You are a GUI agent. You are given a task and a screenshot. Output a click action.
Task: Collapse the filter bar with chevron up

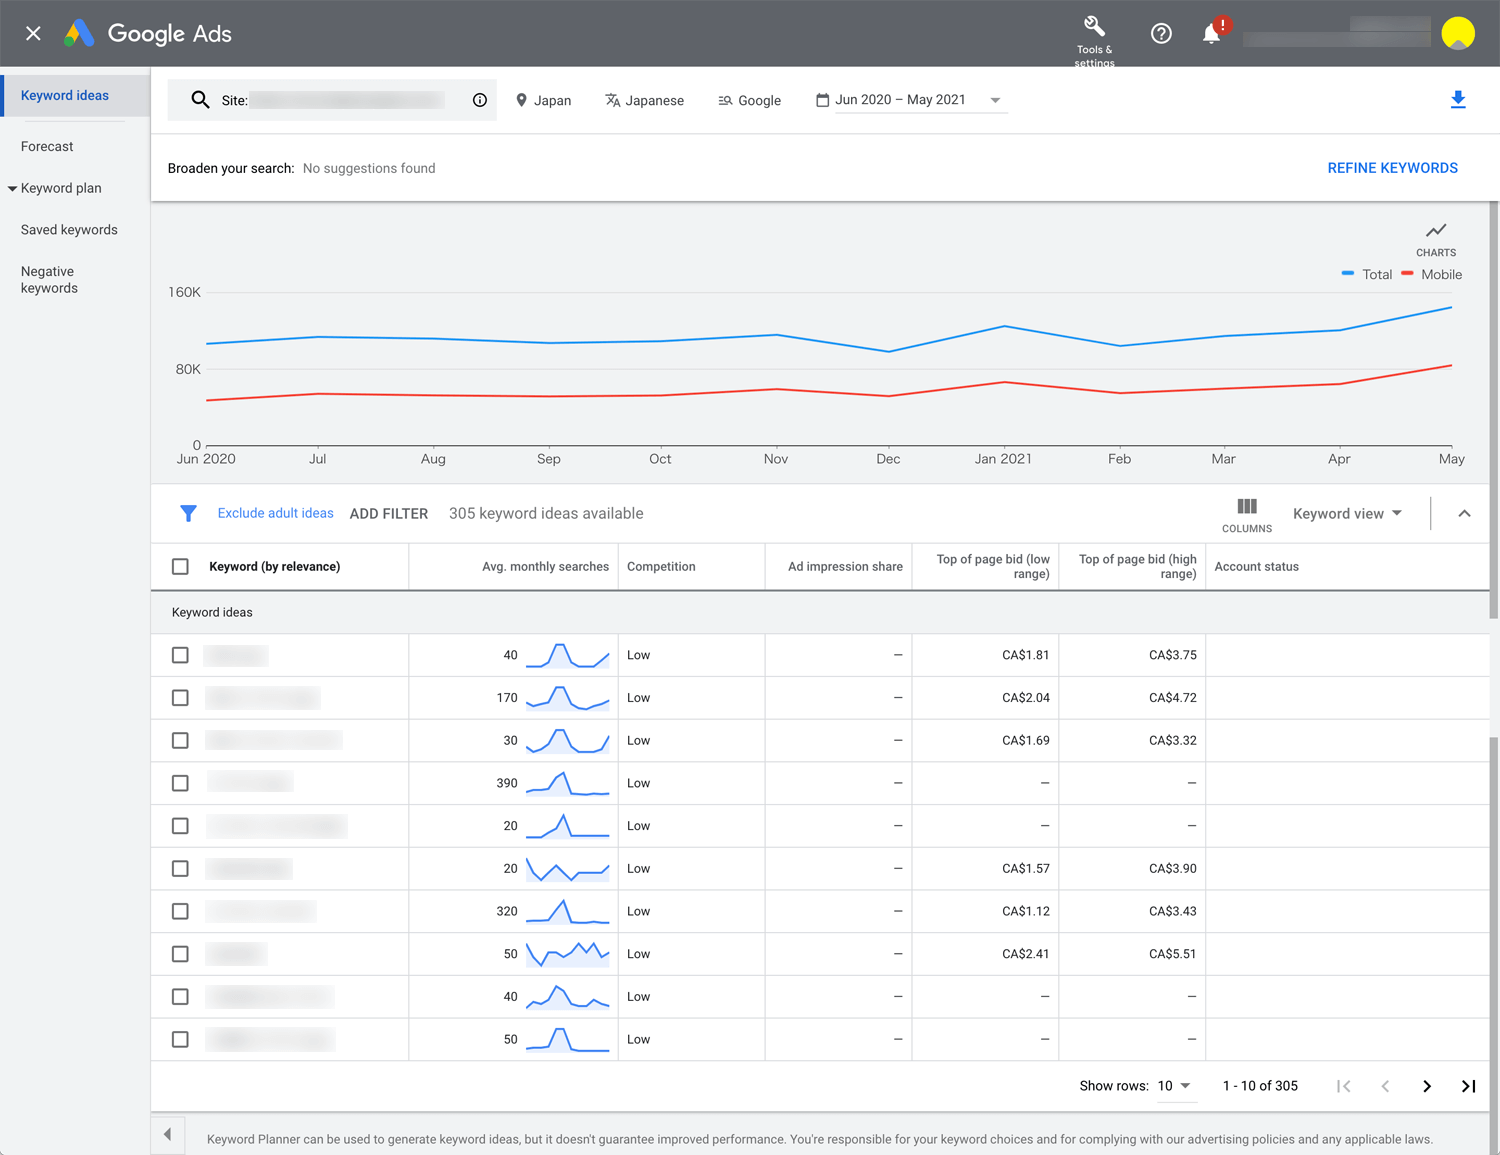1464,513
